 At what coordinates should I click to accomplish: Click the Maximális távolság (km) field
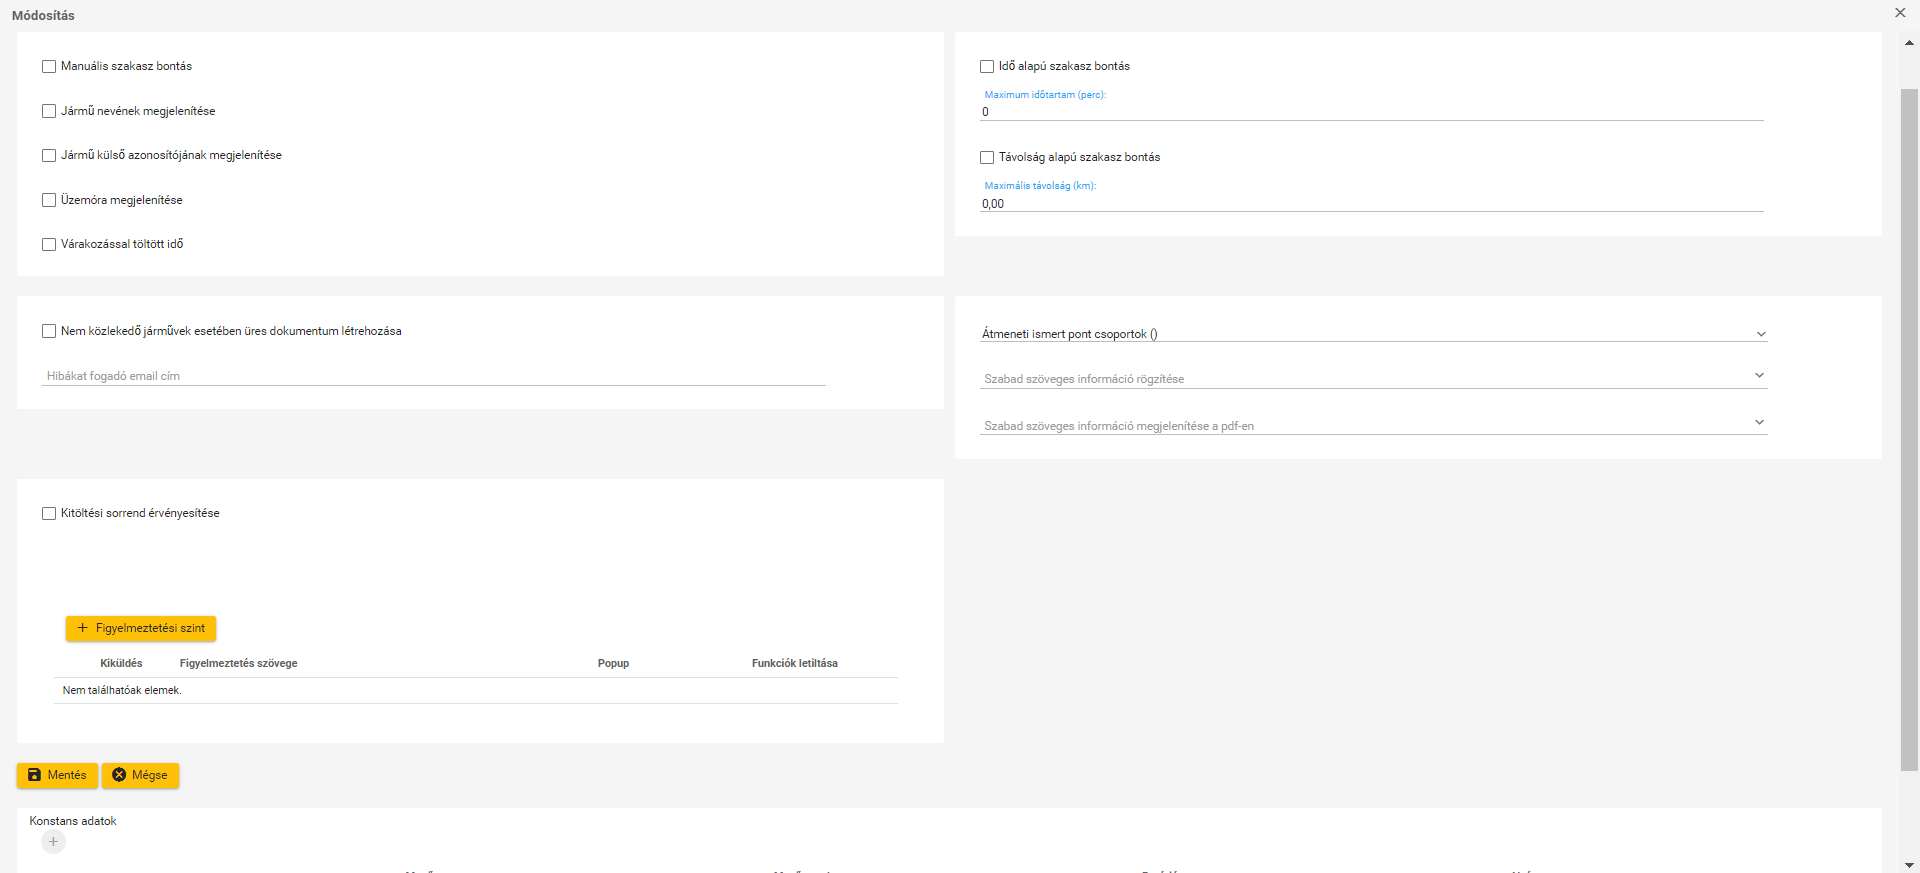(1370, 204)
